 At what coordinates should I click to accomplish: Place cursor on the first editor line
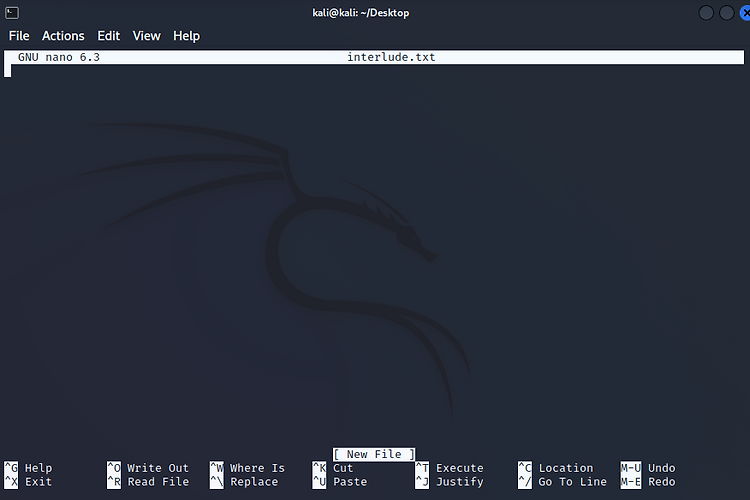tap(374, 71)
